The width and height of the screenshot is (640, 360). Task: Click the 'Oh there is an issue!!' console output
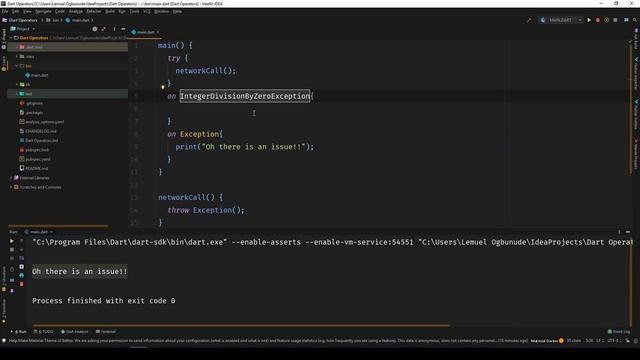click(80, 271)
